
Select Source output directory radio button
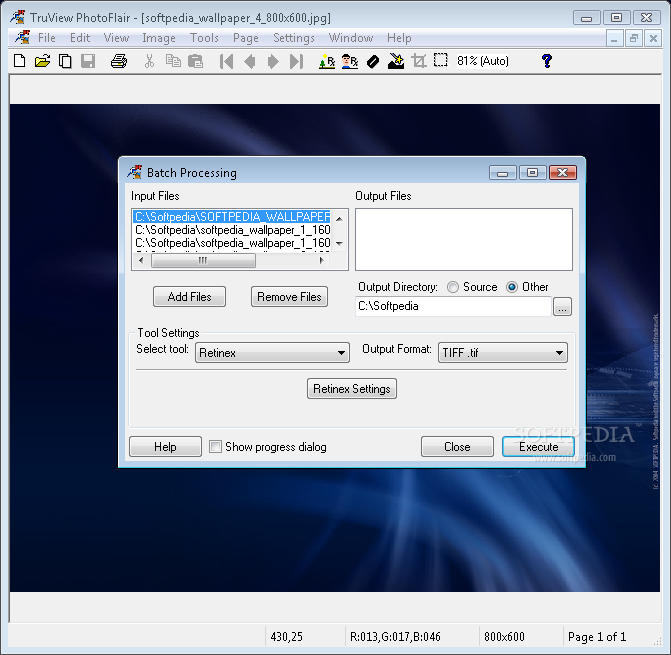tap(453, 287)
